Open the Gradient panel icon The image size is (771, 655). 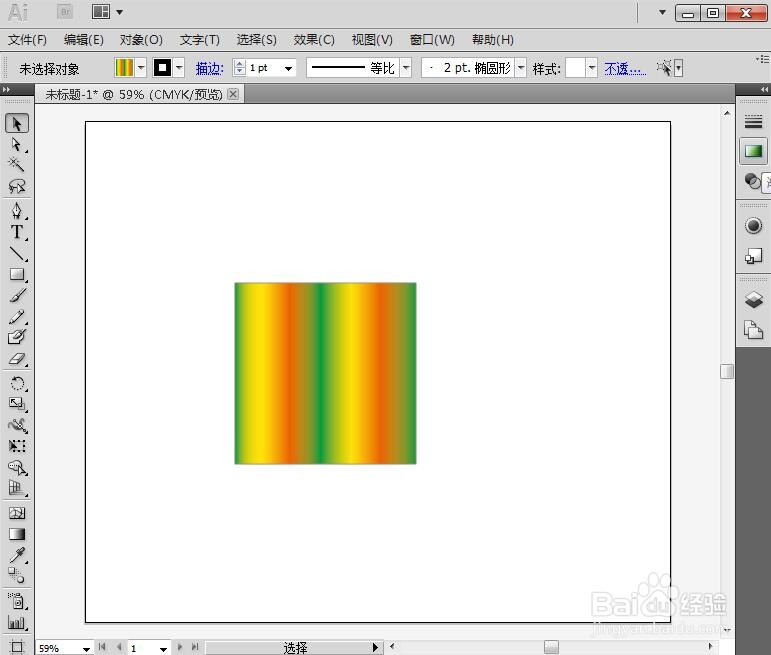point(753,151)
